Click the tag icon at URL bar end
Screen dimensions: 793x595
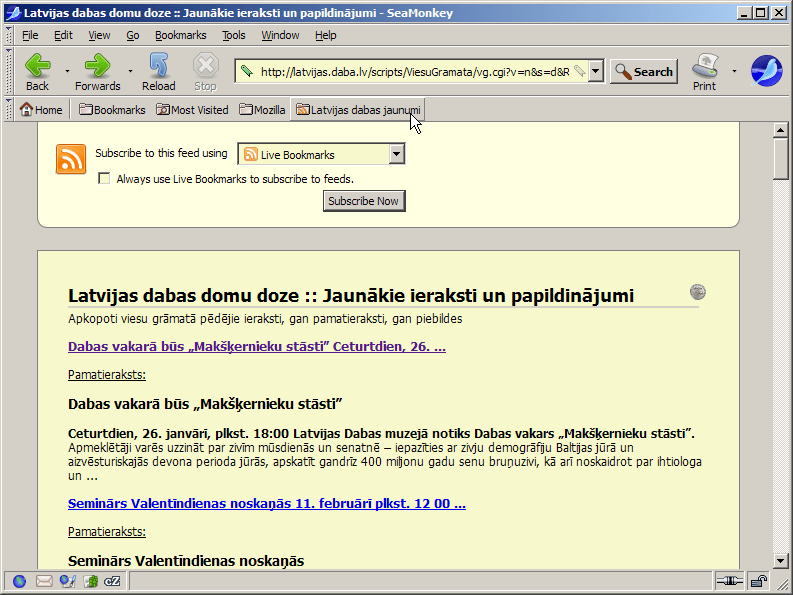[x=580, y=71]
